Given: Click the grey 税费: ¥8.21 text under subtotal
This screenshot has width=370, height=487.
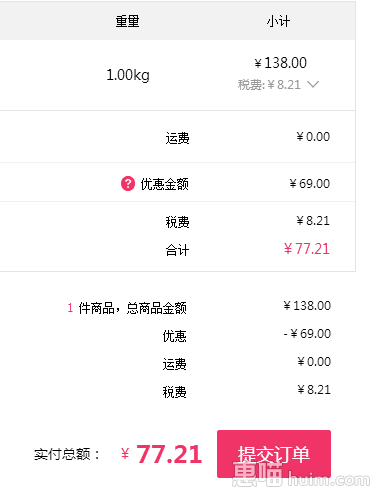Looking at the screenshot, I should [269, 85].
